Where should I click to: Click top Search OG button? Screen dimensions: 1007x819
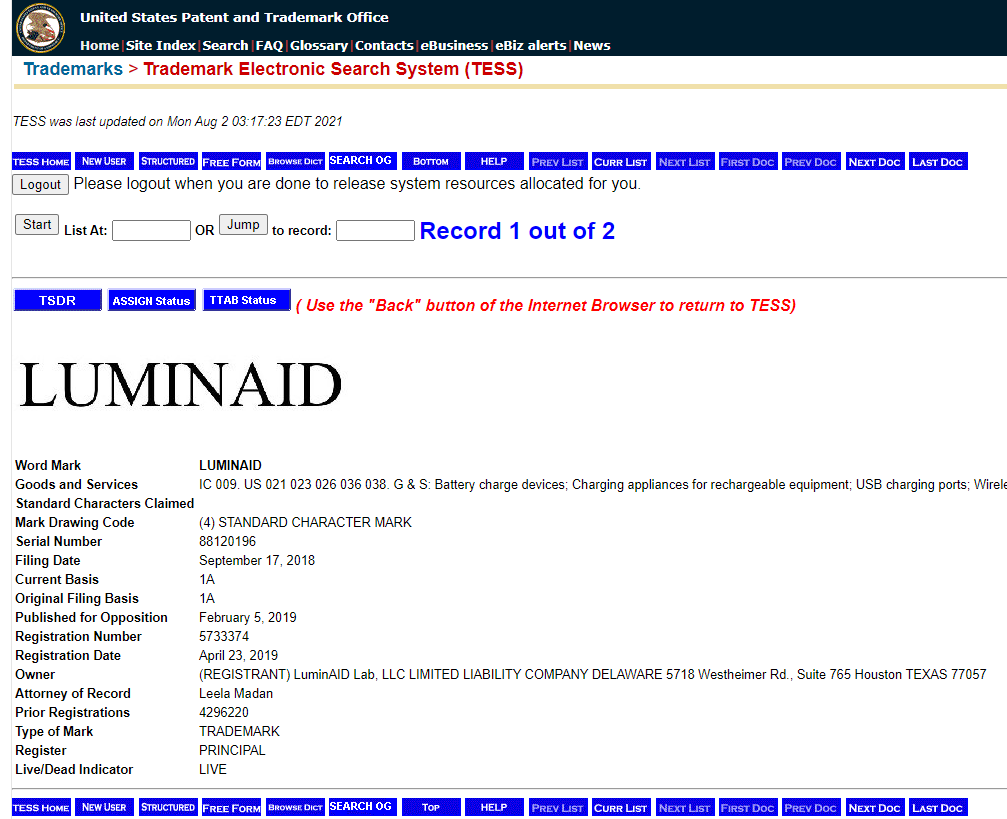coord(363,161)
